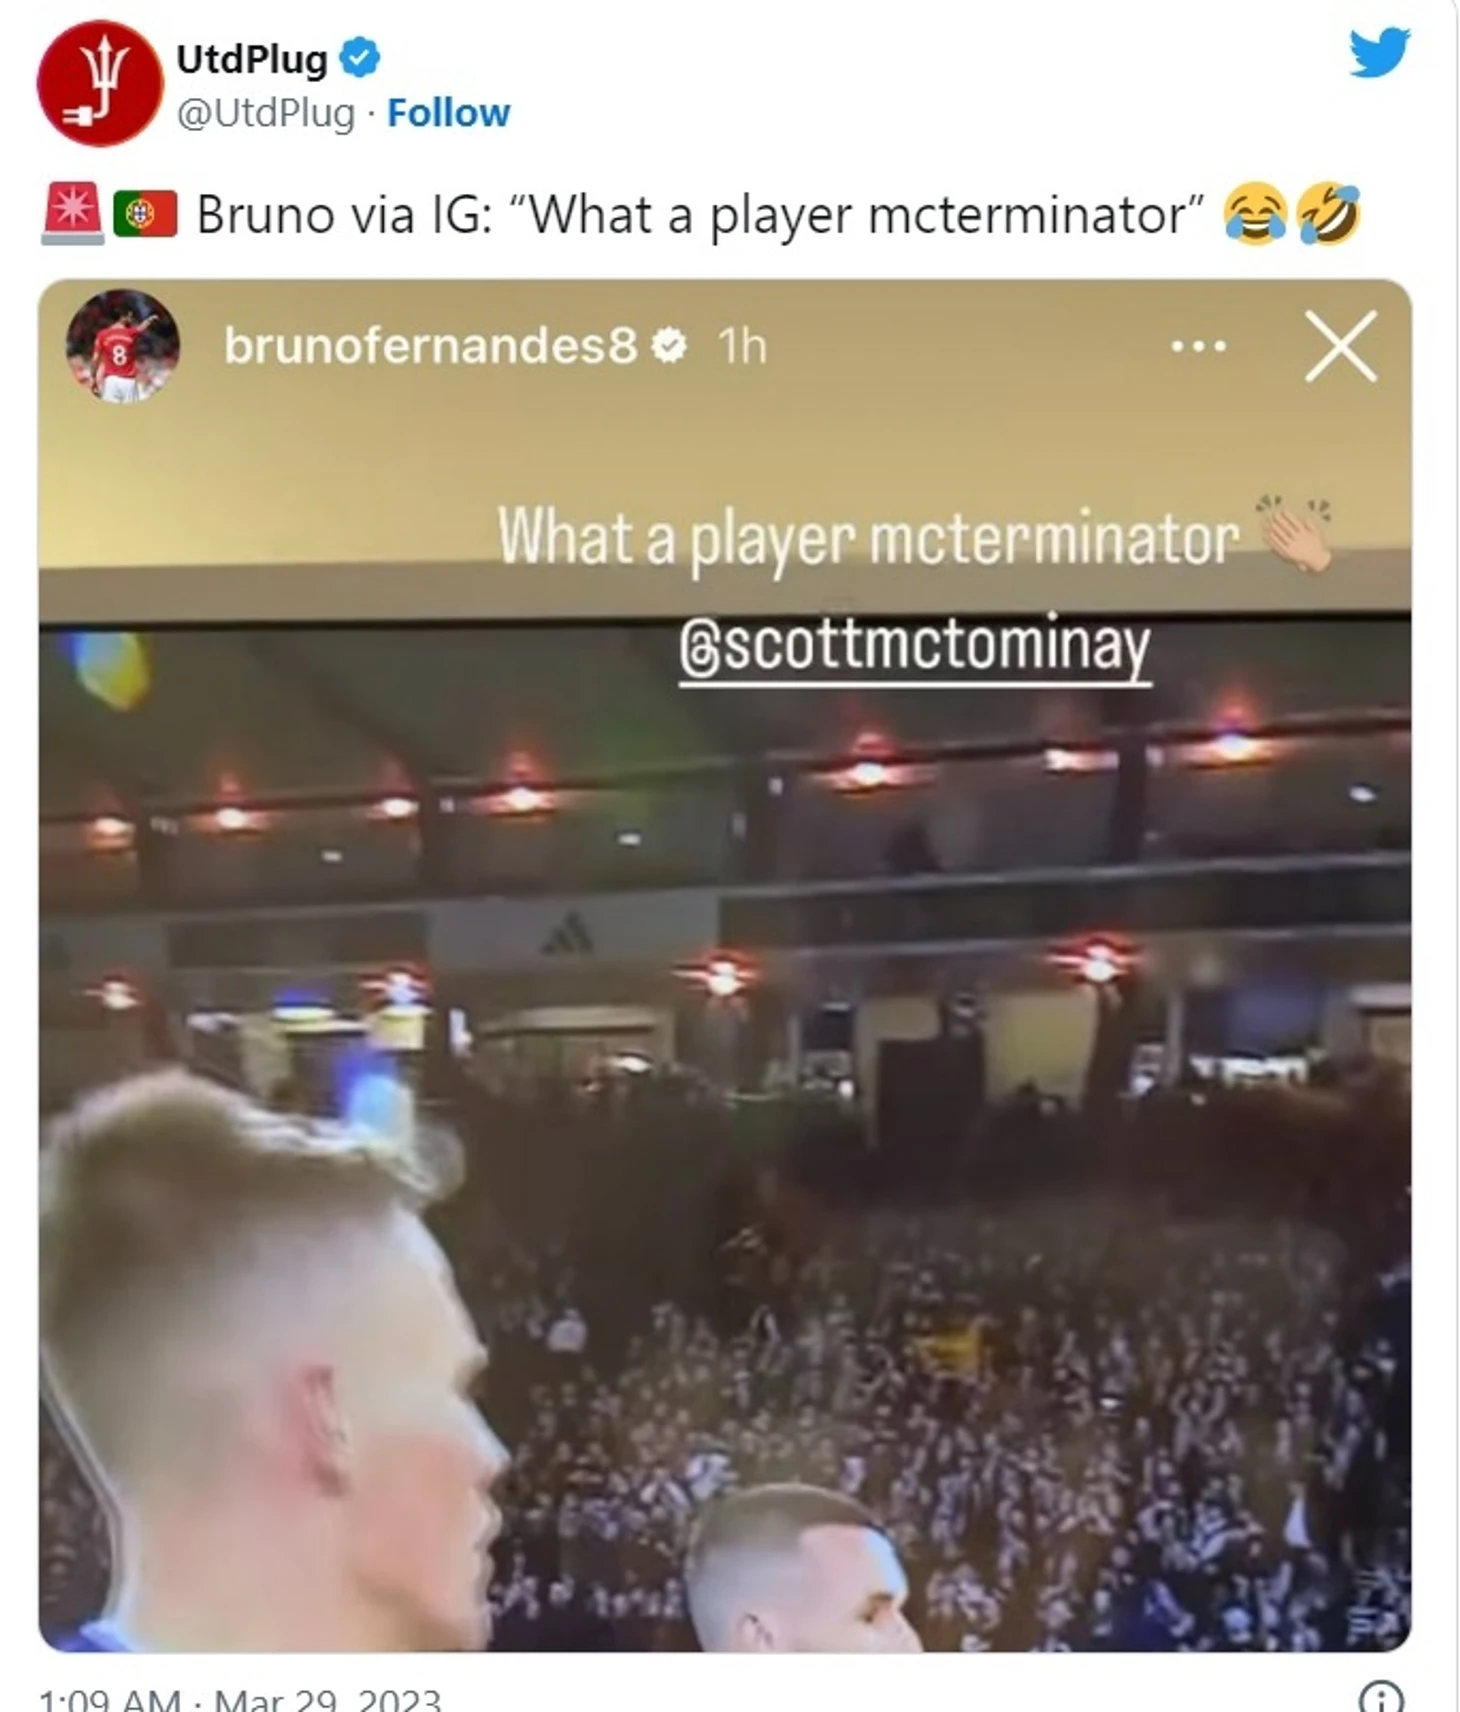Click the clapping hands emoji sticker
Viewport: 1460px width, 1712px height.
pyautogui.click(x=1295, y=533)
